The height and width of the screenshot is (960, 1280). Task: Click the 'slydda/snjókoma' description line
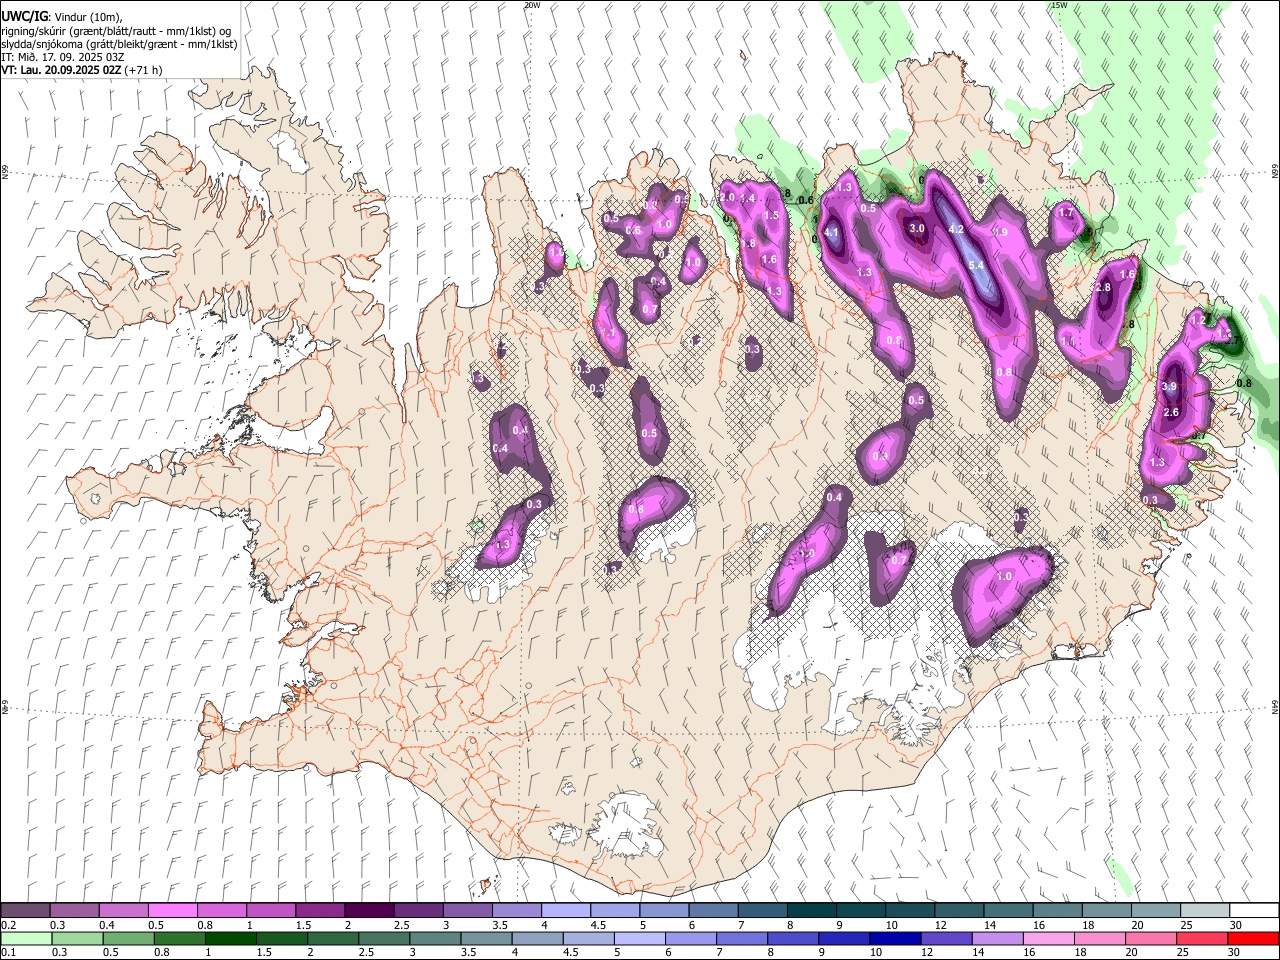[x=120, y=44]
